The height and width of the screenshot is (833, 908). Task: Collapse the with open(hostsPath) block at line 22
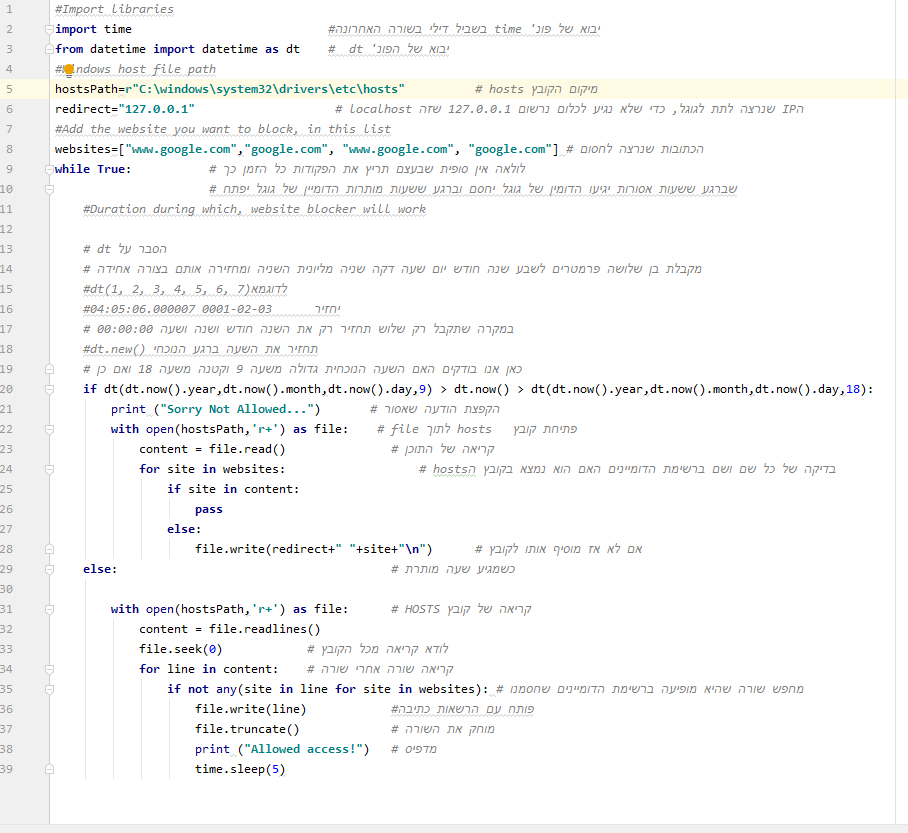coord(47,429)
